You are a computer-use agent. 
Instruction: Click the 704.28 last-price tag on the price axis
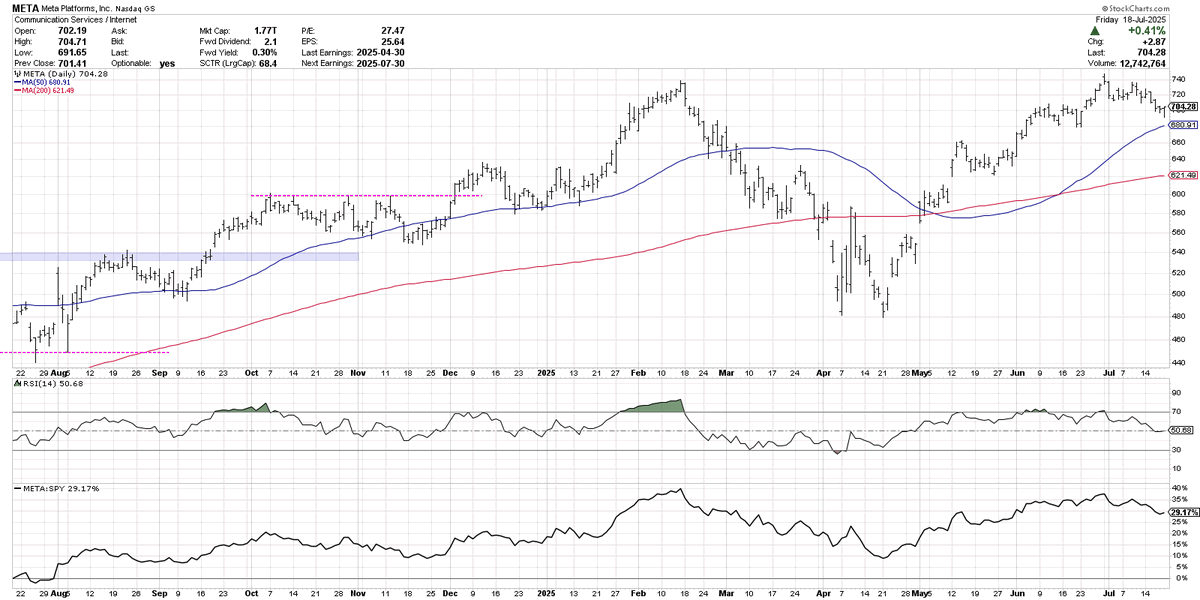tap(1181, 106)
